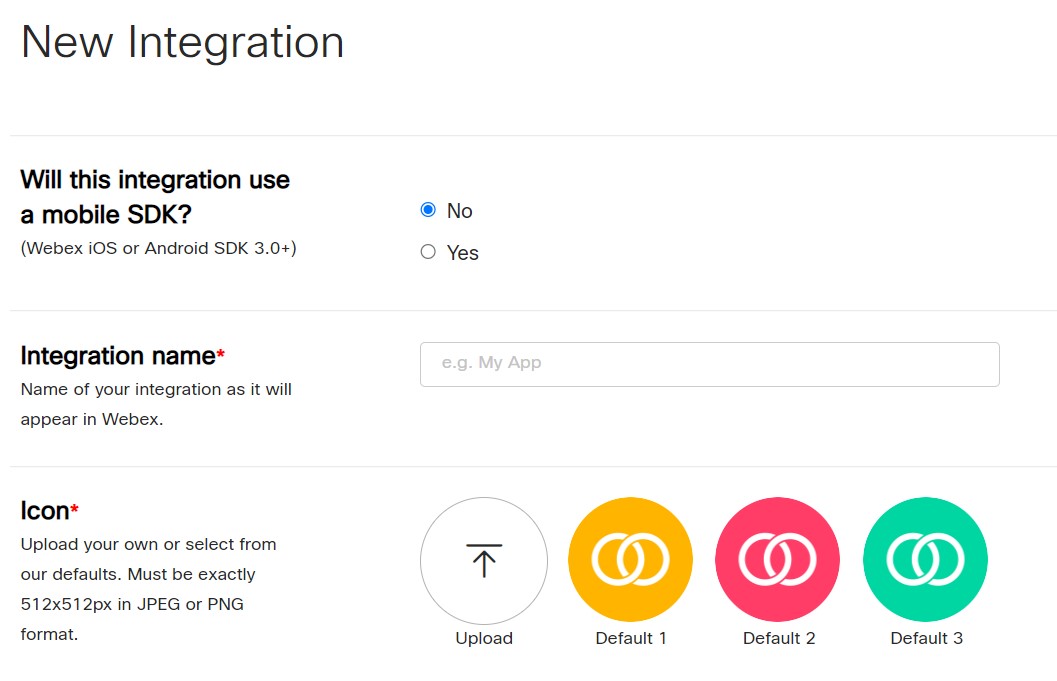Screen dimensions: 1057x681
Task: Click the 'Default 1' label text
Action: [x=631, y=638]
